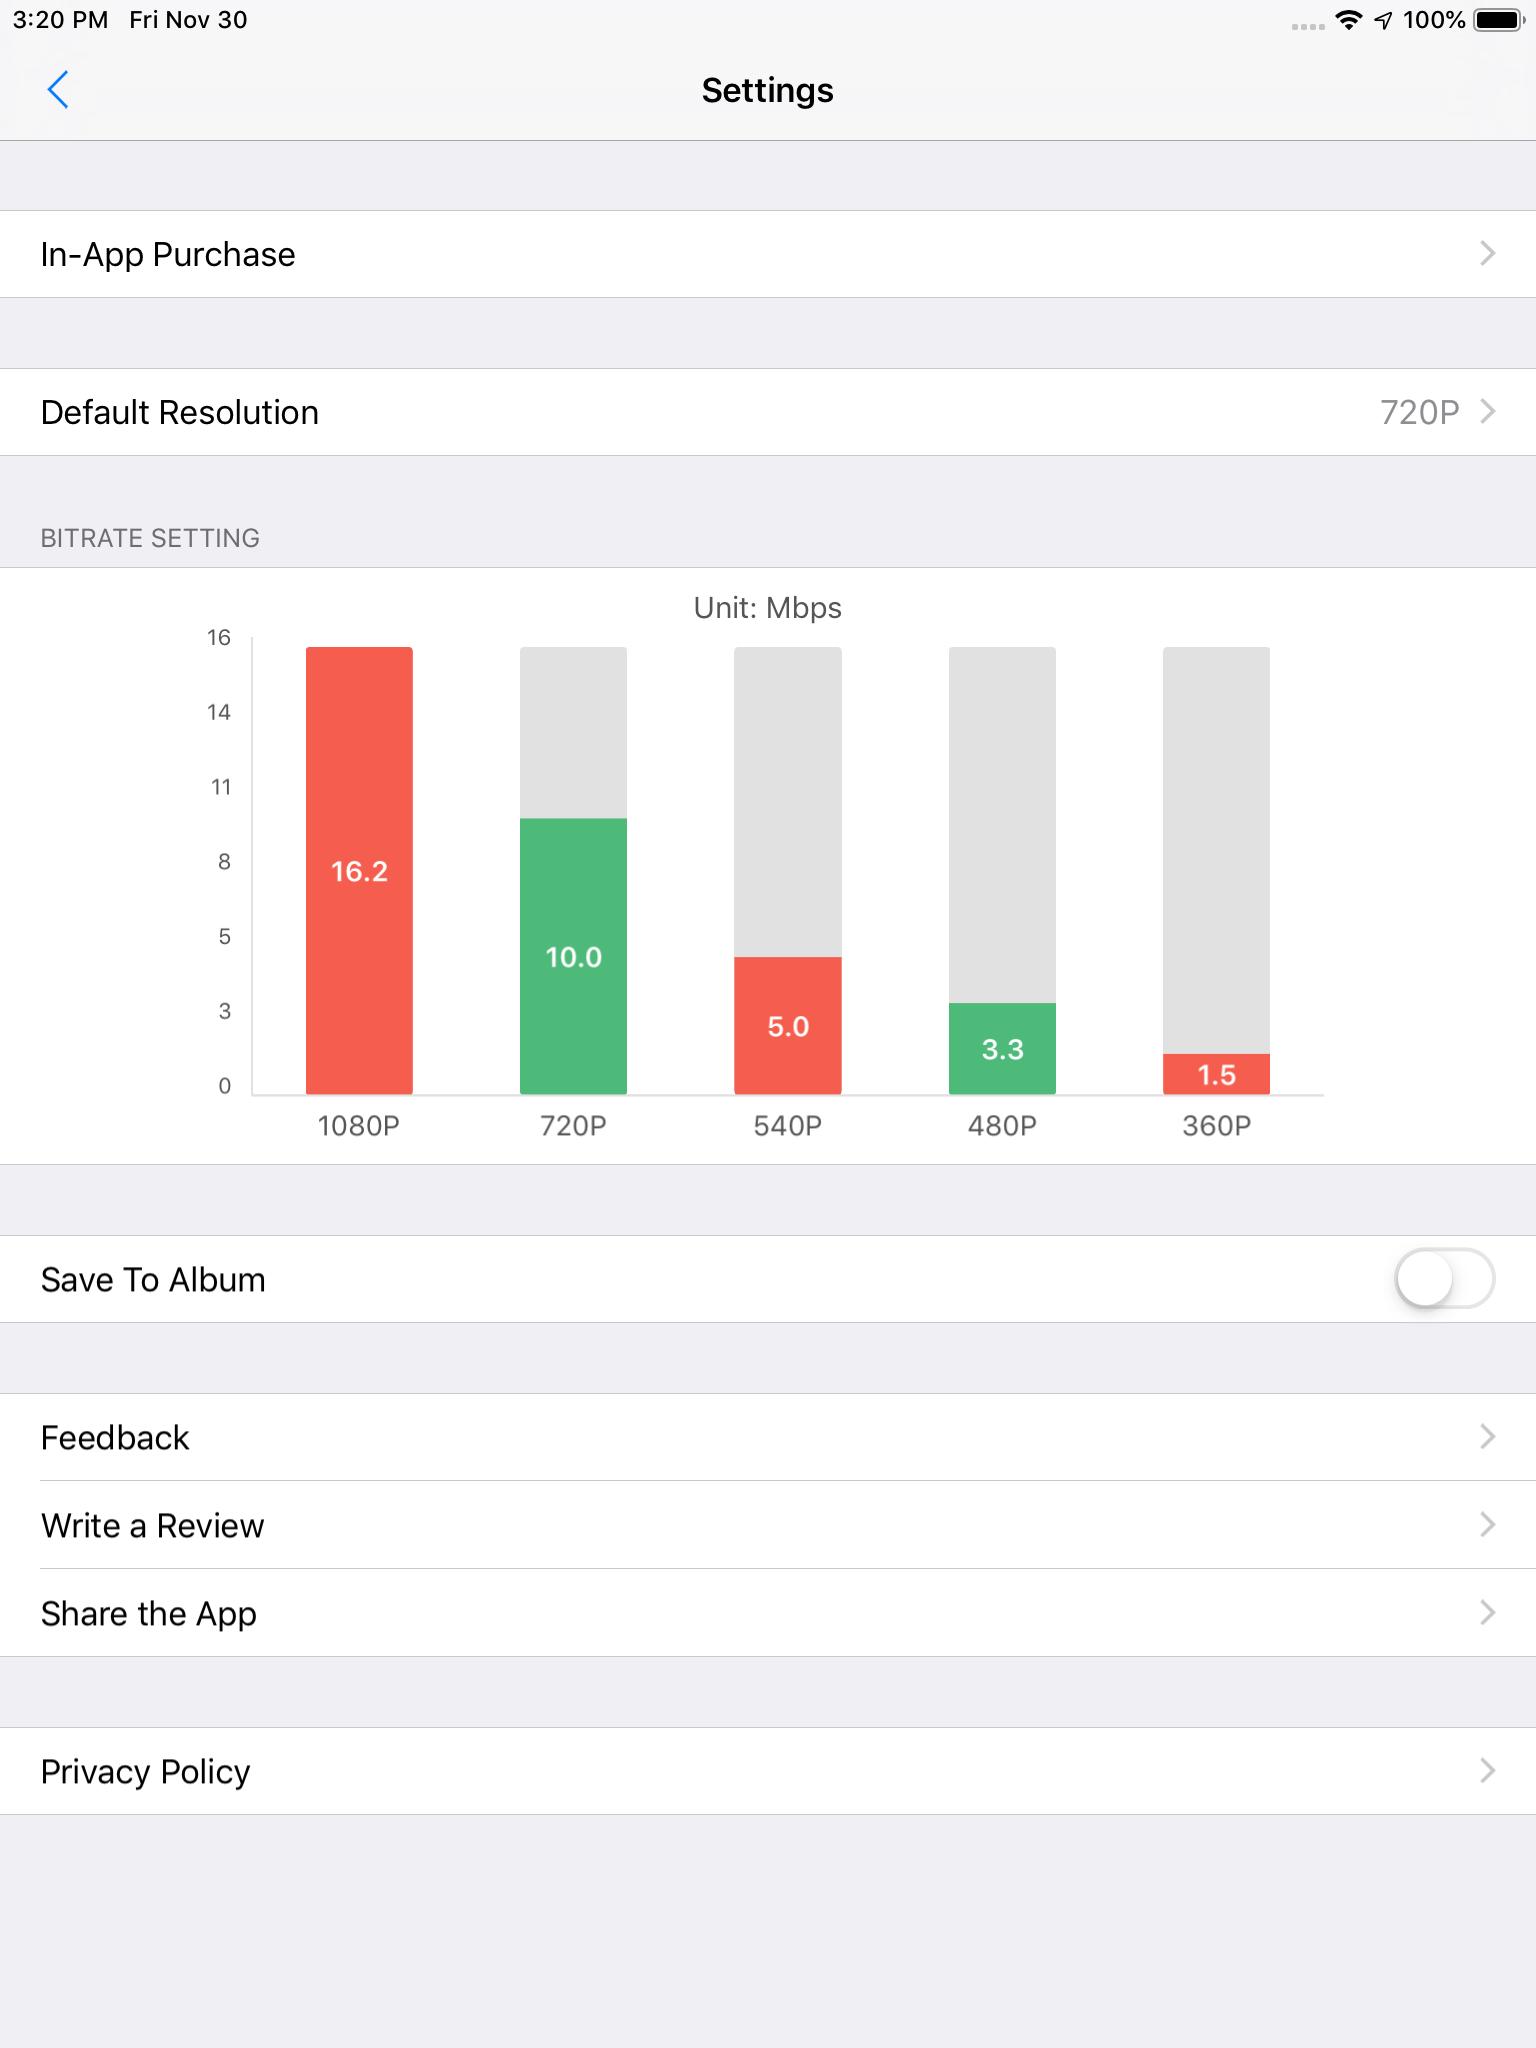This screenshot has height=2048, width=1536.
Task: Open the Feedback row
Action: tap(768, 1437)
